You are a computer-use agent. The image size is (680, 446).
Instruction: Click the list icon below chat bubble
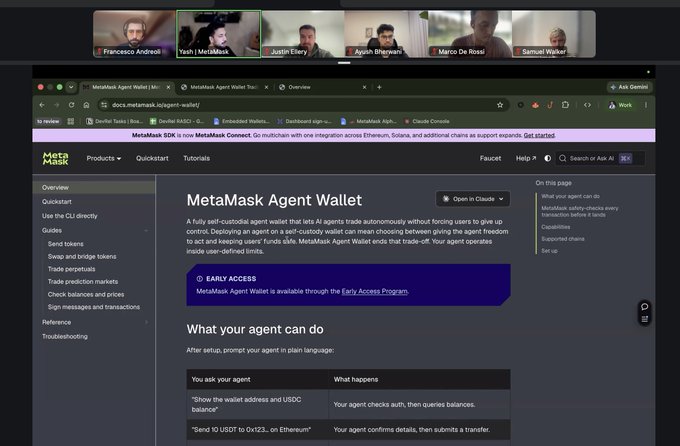click(x=644, y=319)
